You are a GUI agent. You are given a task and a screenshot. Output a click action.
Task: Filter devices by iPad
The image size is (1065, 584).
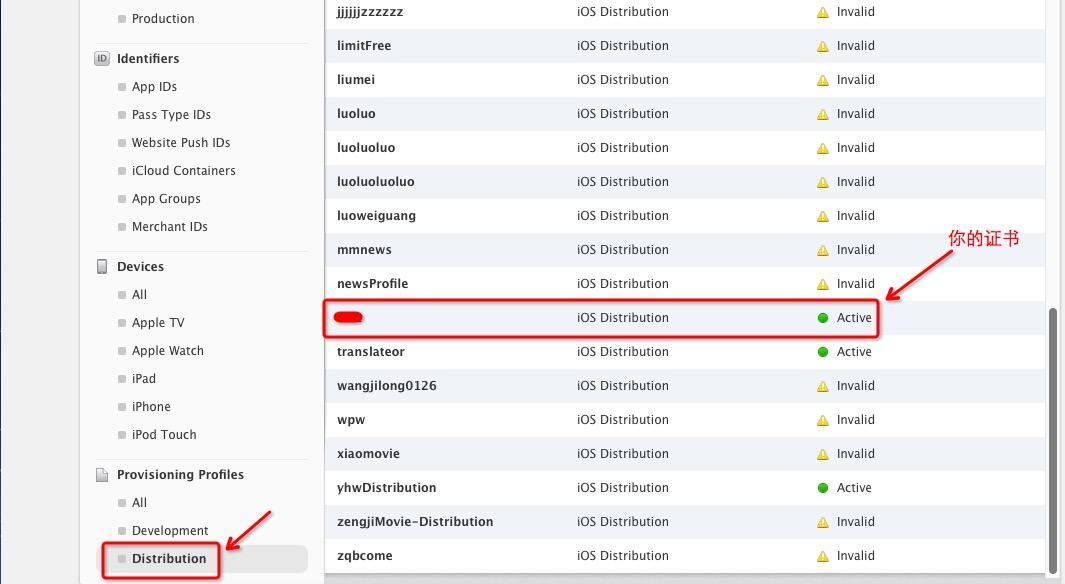[x=144, y=378]
